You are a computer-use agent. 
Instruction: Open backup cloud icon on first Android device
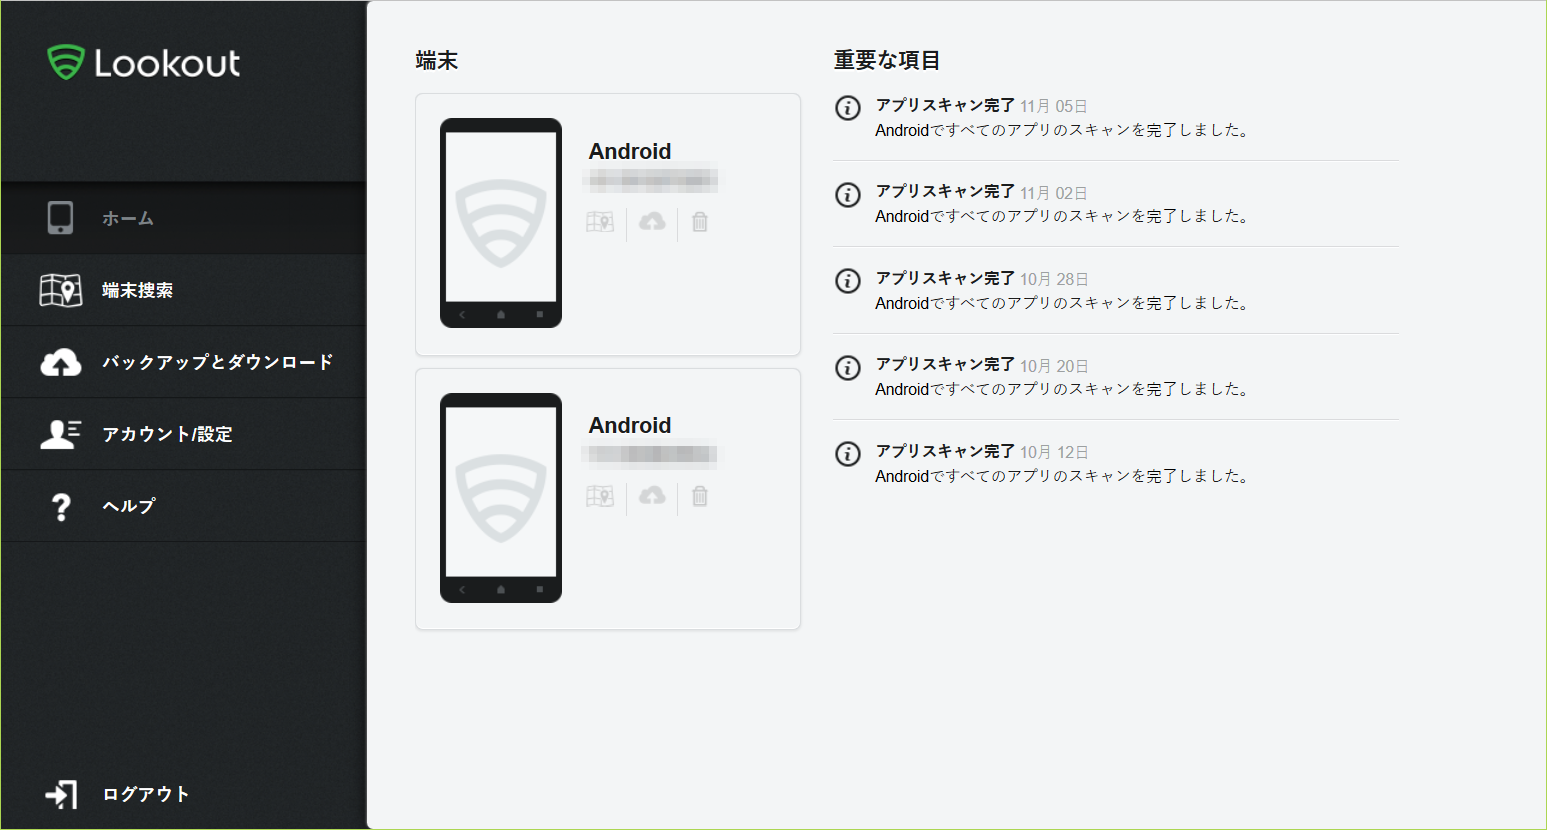point(652,222)
